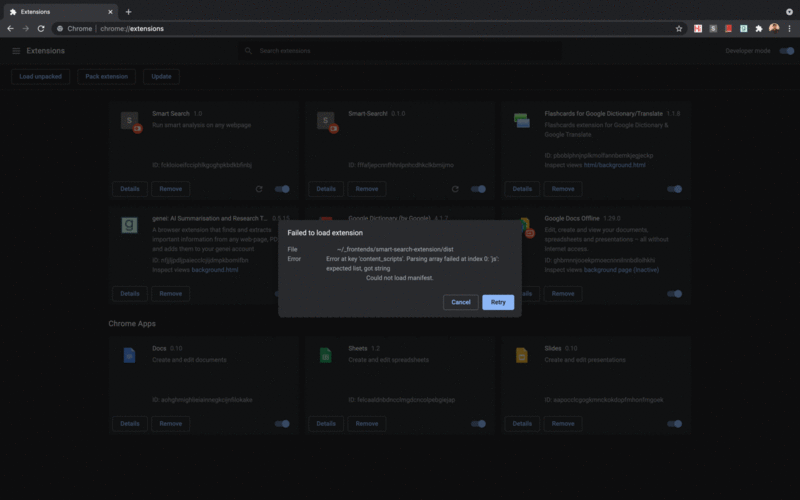Image resolution: width=800 pixels, height=500 pixels.
Task: Remove the Smart-Search! 0.1.0 extension
Action: click(x=366, y=189)
